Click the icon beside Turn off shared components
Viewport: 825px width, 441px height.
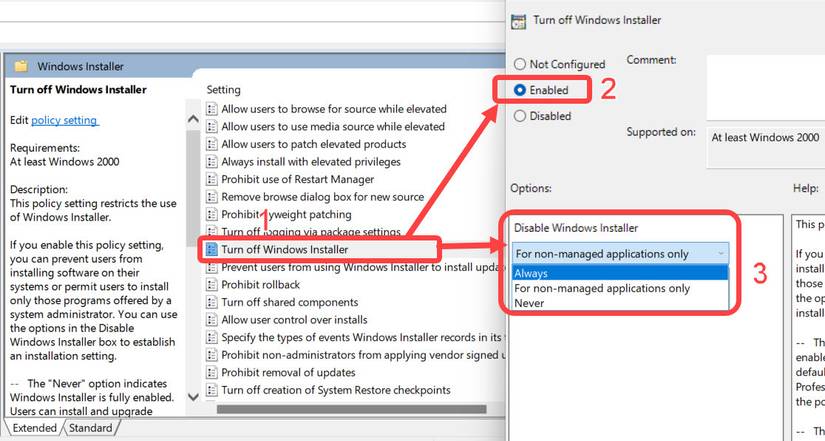point(211,302)
